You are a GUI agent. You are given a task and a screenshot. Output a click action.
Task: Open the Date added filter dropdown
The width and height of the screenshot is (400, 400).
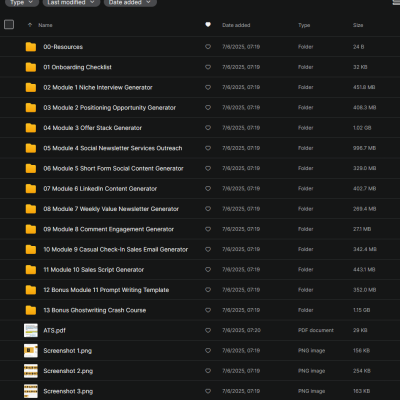pyautogui.click(x=130, y=3)
